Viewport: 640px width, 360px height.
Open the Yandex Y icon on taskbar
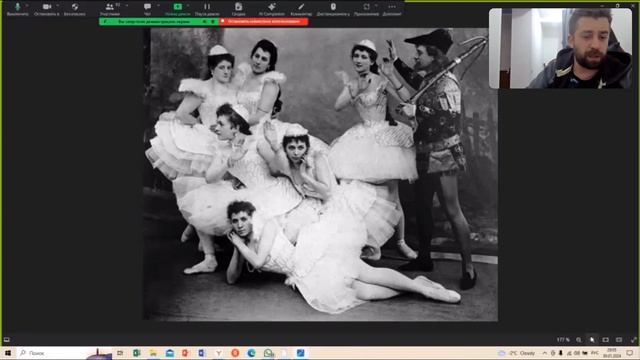tap(218, 353)
